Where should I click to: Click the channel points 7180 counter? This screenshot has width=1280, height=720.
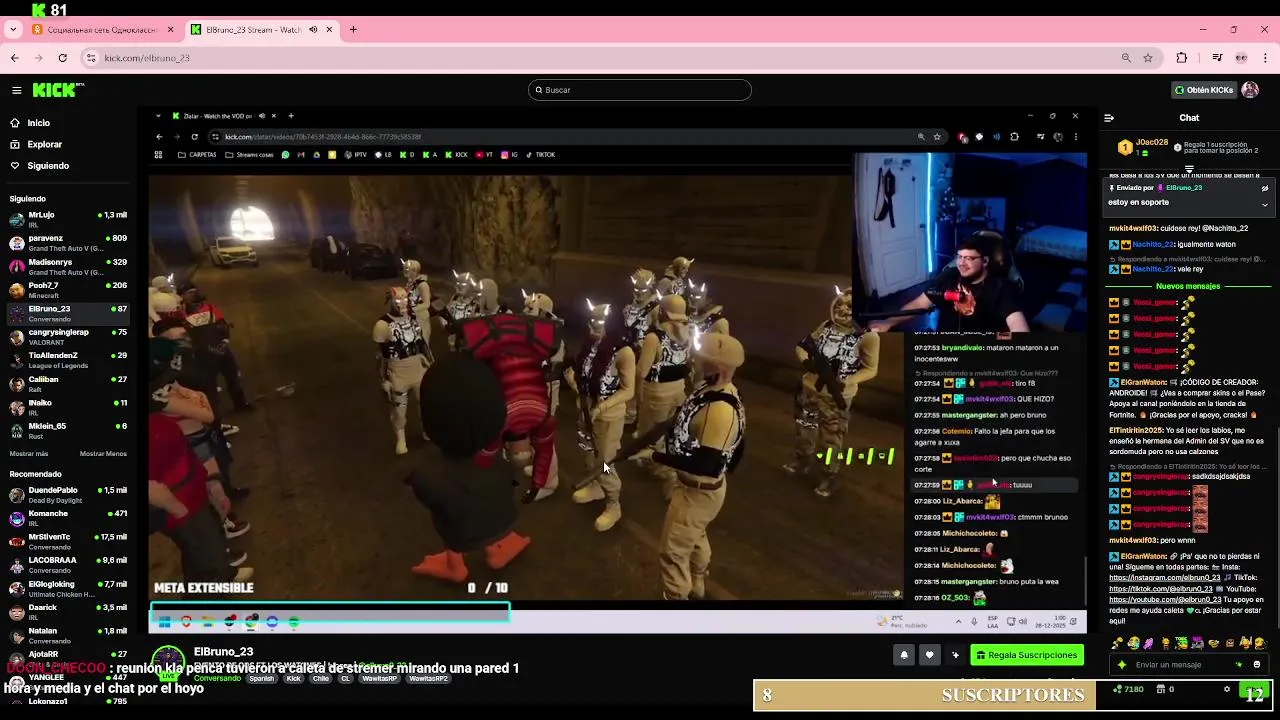[x=1128, y=689]
